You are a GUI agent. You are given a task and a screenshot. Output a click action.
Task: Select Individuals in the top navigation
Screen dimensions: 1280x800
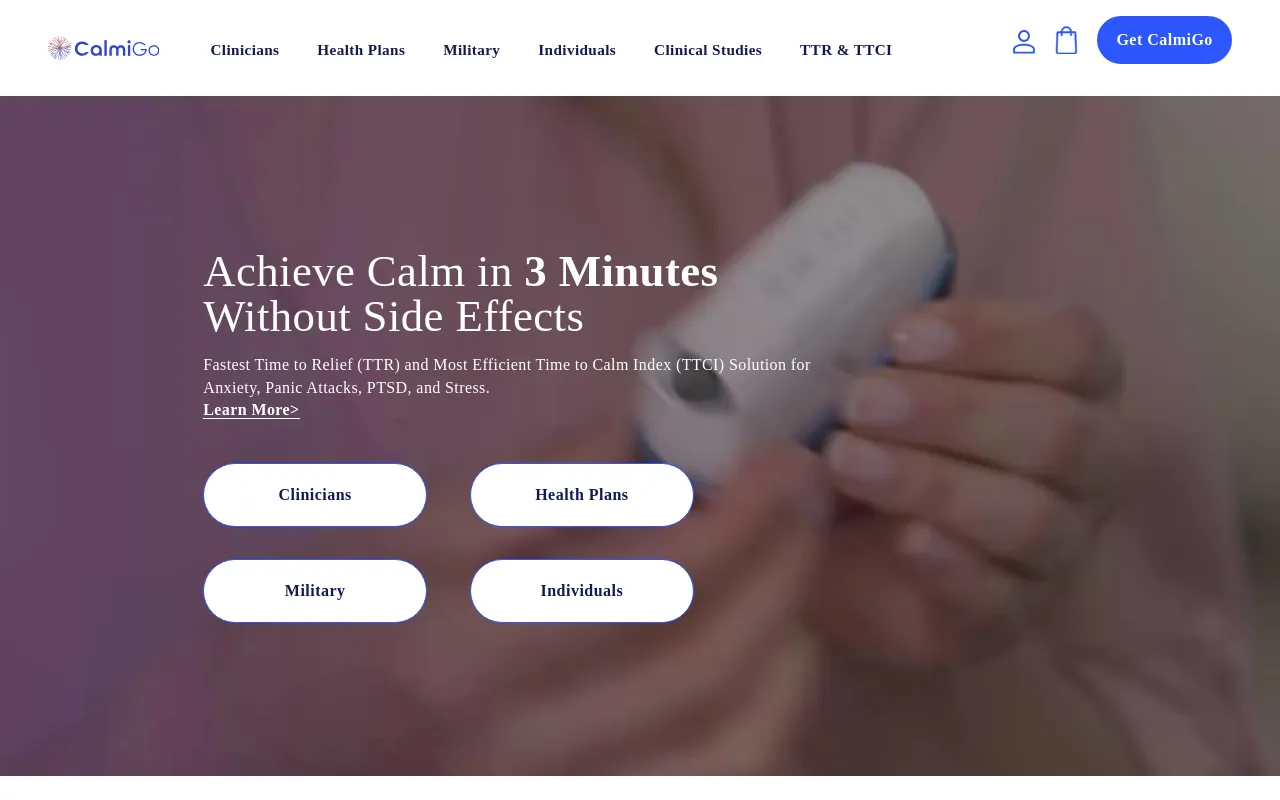[577, 50]
